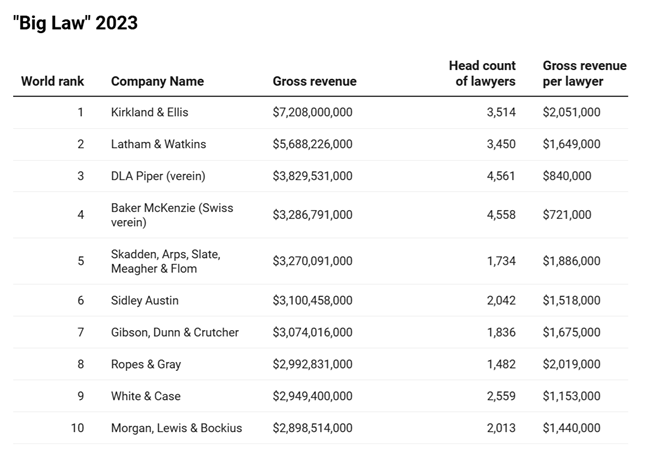Click on Latham & Watkins name
Image resolution: width=650 pixels, height=449 pixels.
click(158, 144)
